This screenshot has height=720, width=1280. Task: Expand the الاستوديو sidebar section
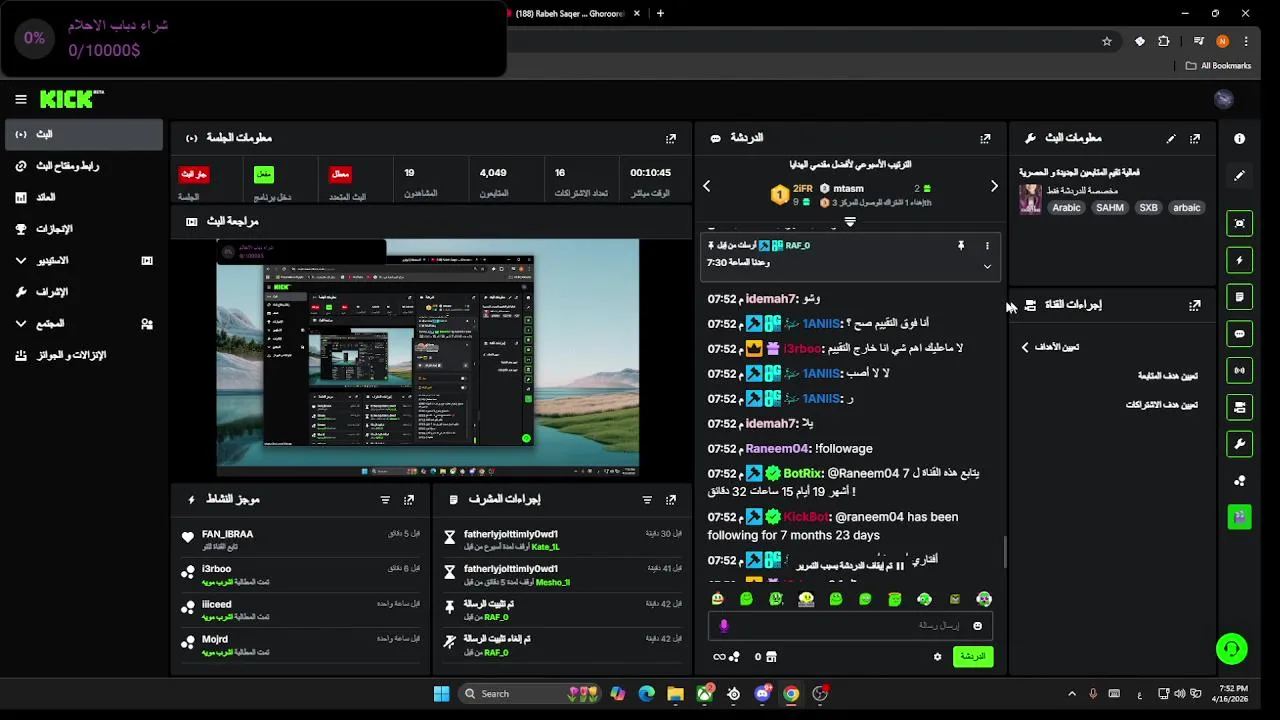tap(83, 261)
